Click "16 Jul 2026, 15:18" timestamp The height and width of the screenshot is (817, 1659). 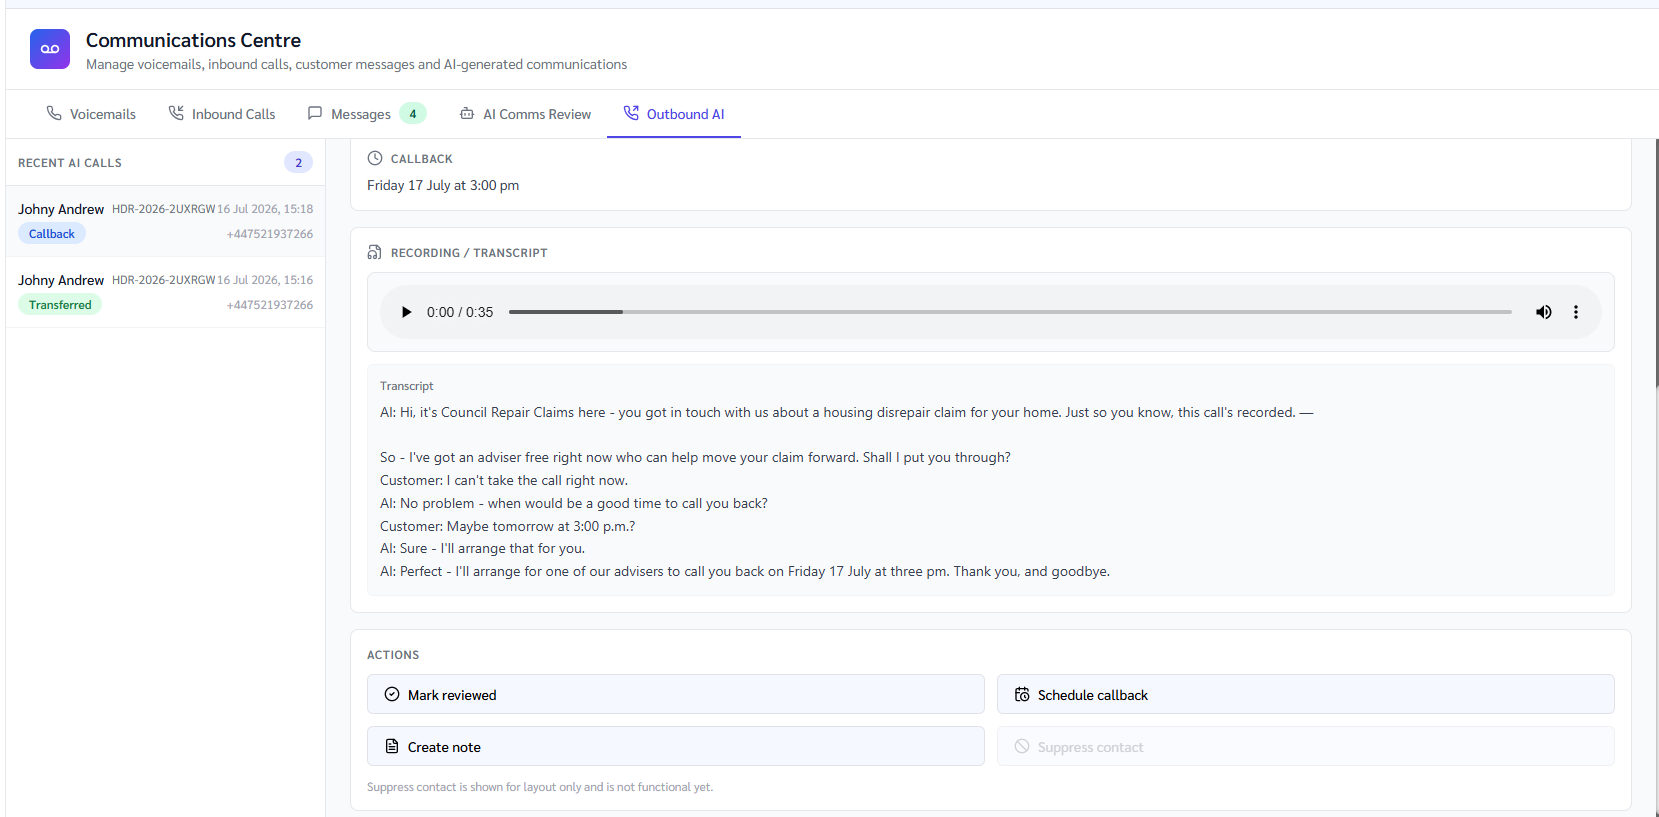point(265,209)
